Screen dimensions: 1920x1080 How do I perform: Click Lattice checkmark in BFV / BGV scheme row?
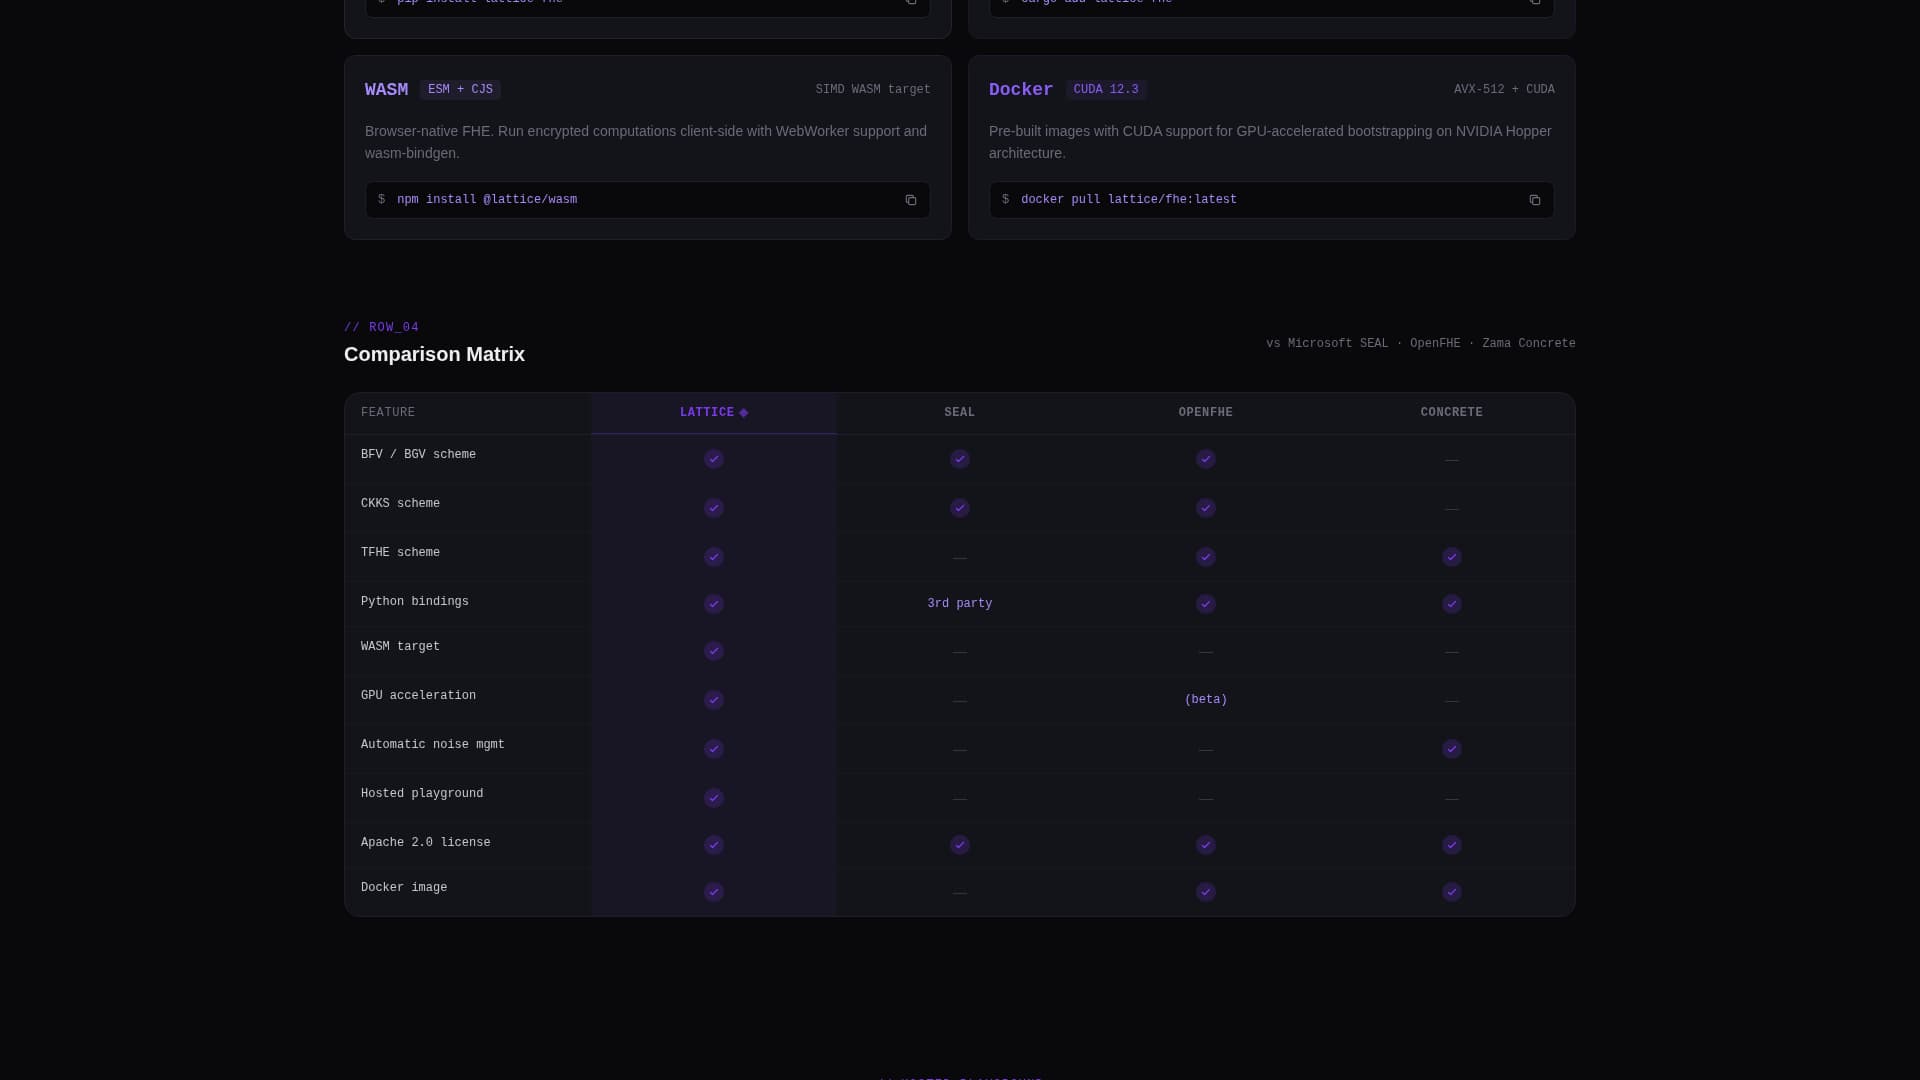point(714,459)
